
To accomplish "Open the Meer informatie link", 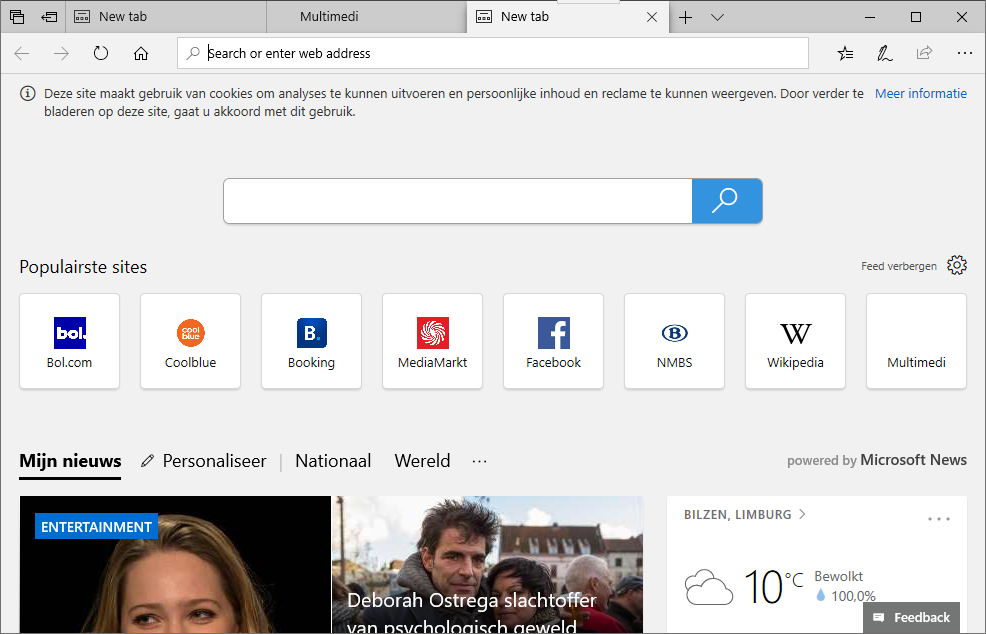I will coord(921,94).
